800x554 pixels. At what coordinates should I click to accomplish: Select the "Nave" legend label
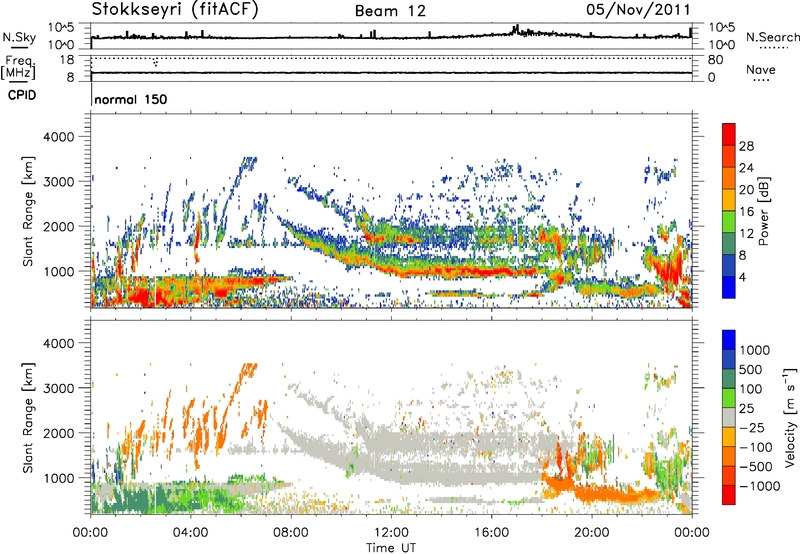click(x=761, y=69)
